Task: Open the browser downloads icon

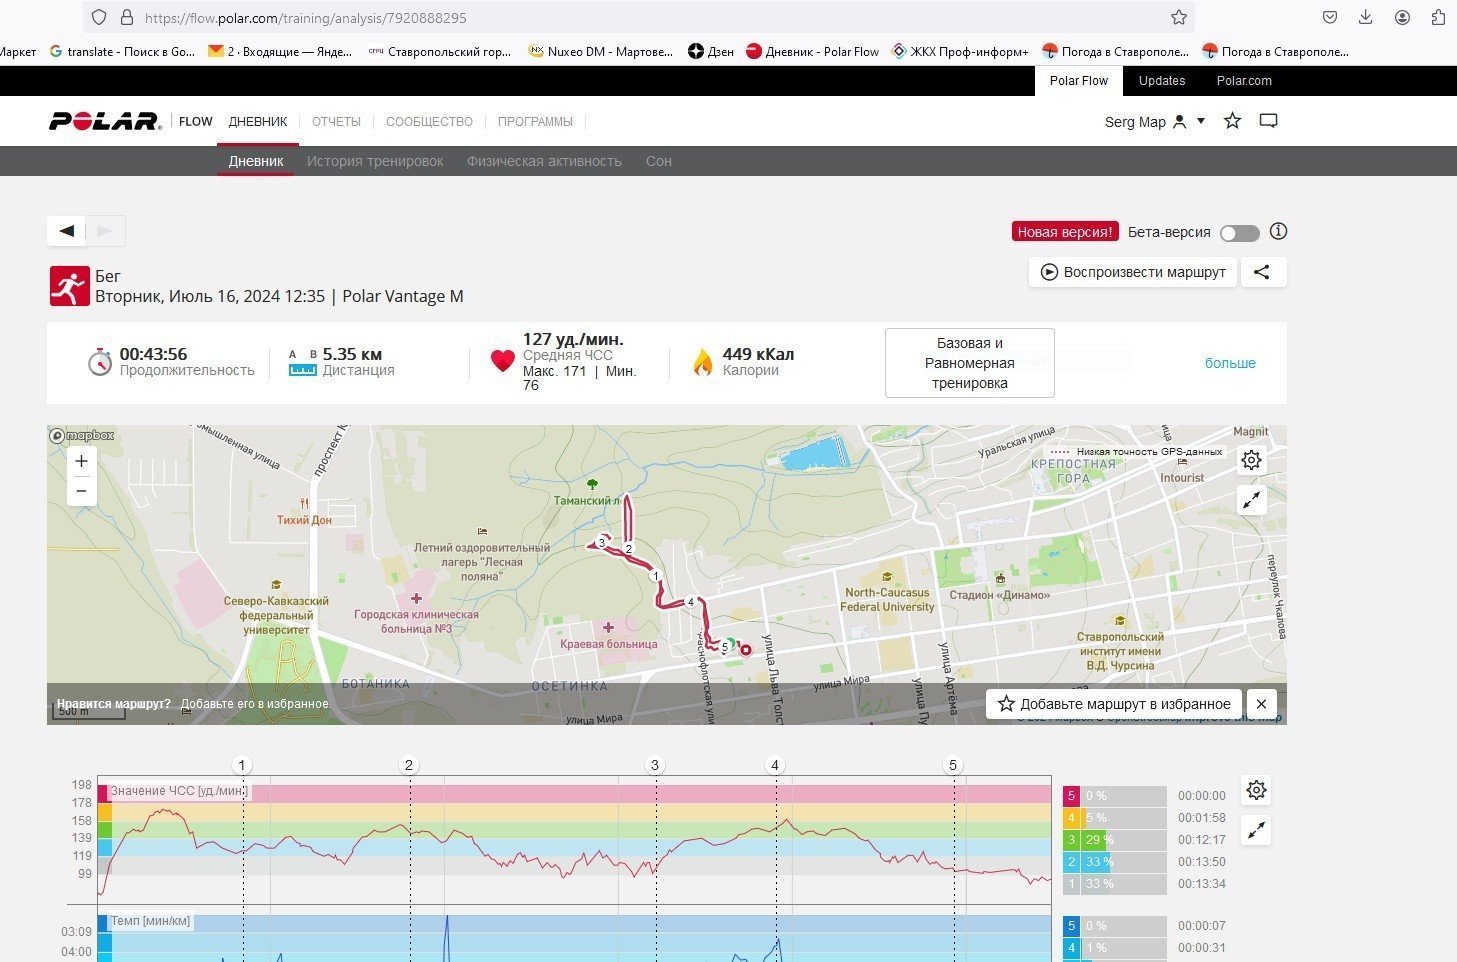Action: tap(1365, 17)
